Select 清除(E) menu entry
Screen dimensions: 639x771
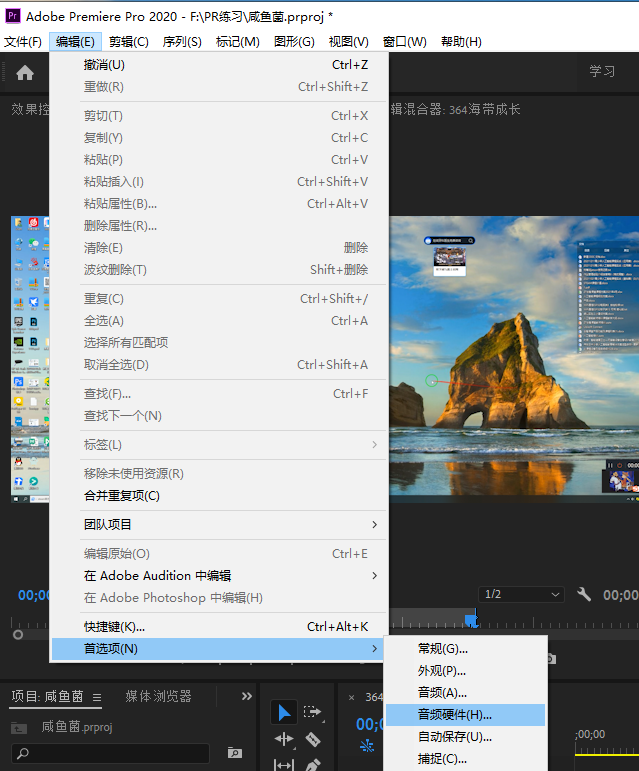coord(218,247)
